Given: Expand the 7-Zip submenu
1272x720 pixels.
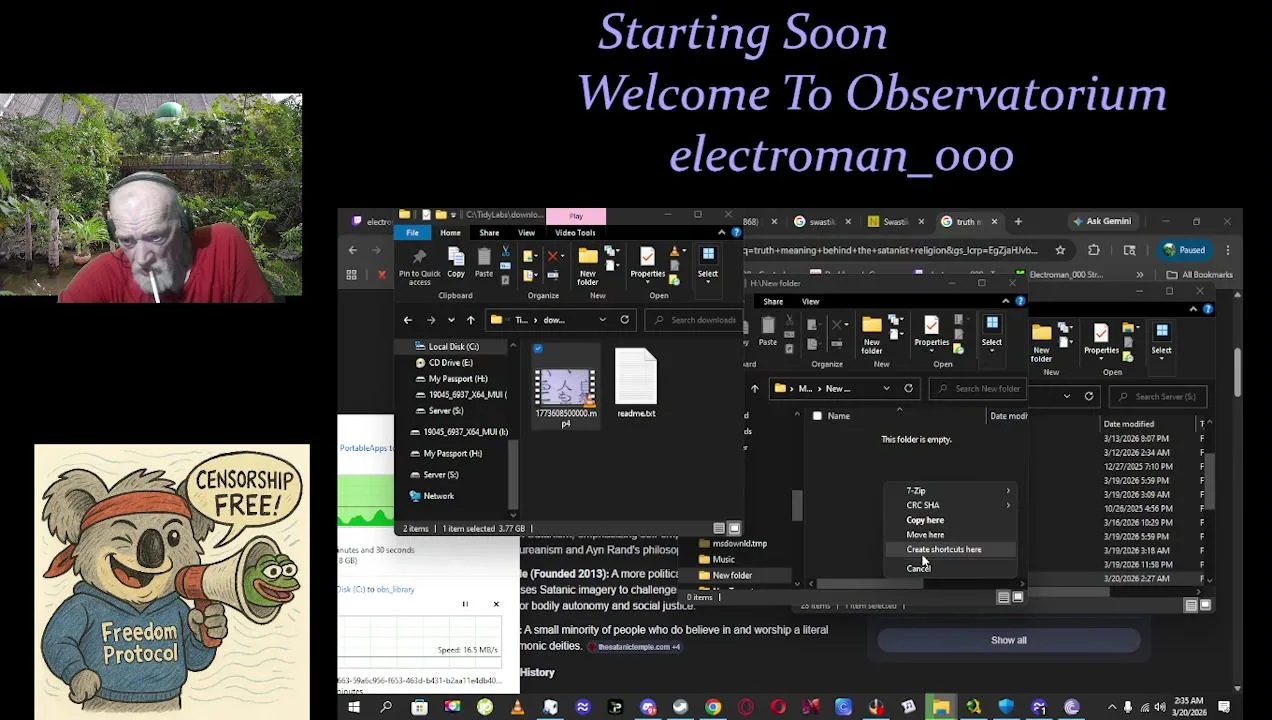Looking at the screenshot, I should [952, 491].
